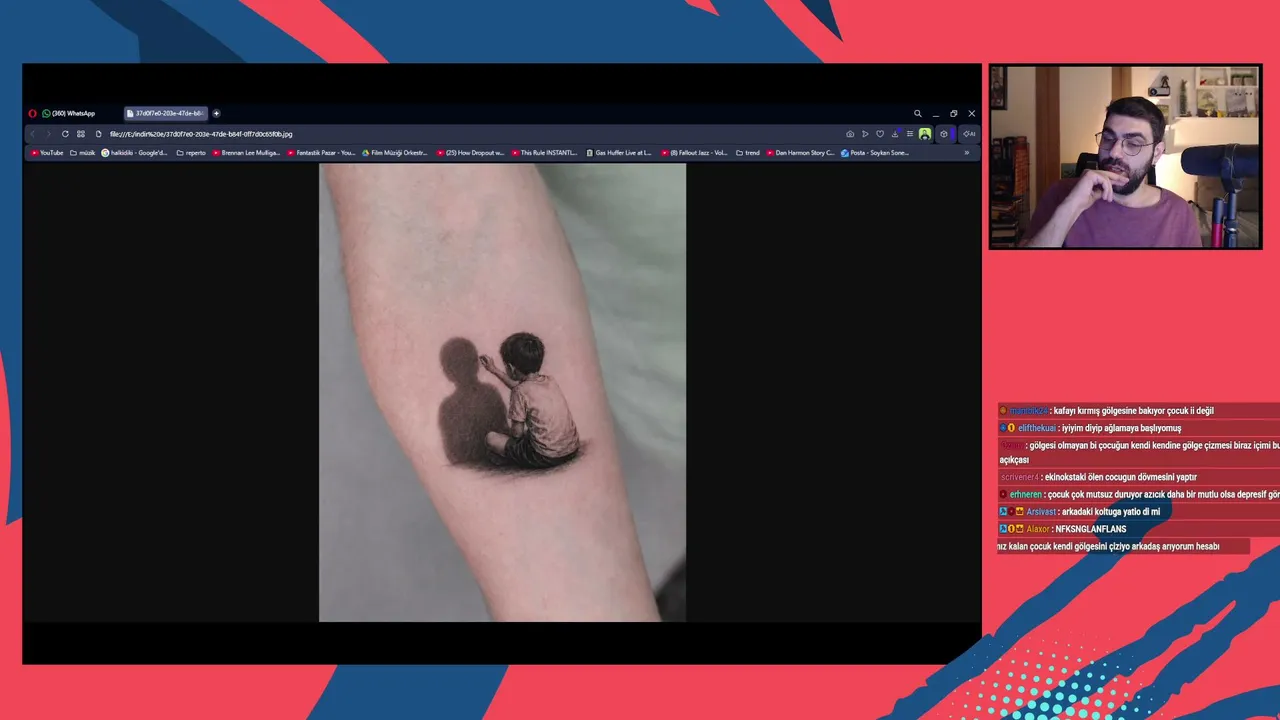This screenshot has height=720, width=1280.
Task: Go back to the previous page
Action: [33, 134]
